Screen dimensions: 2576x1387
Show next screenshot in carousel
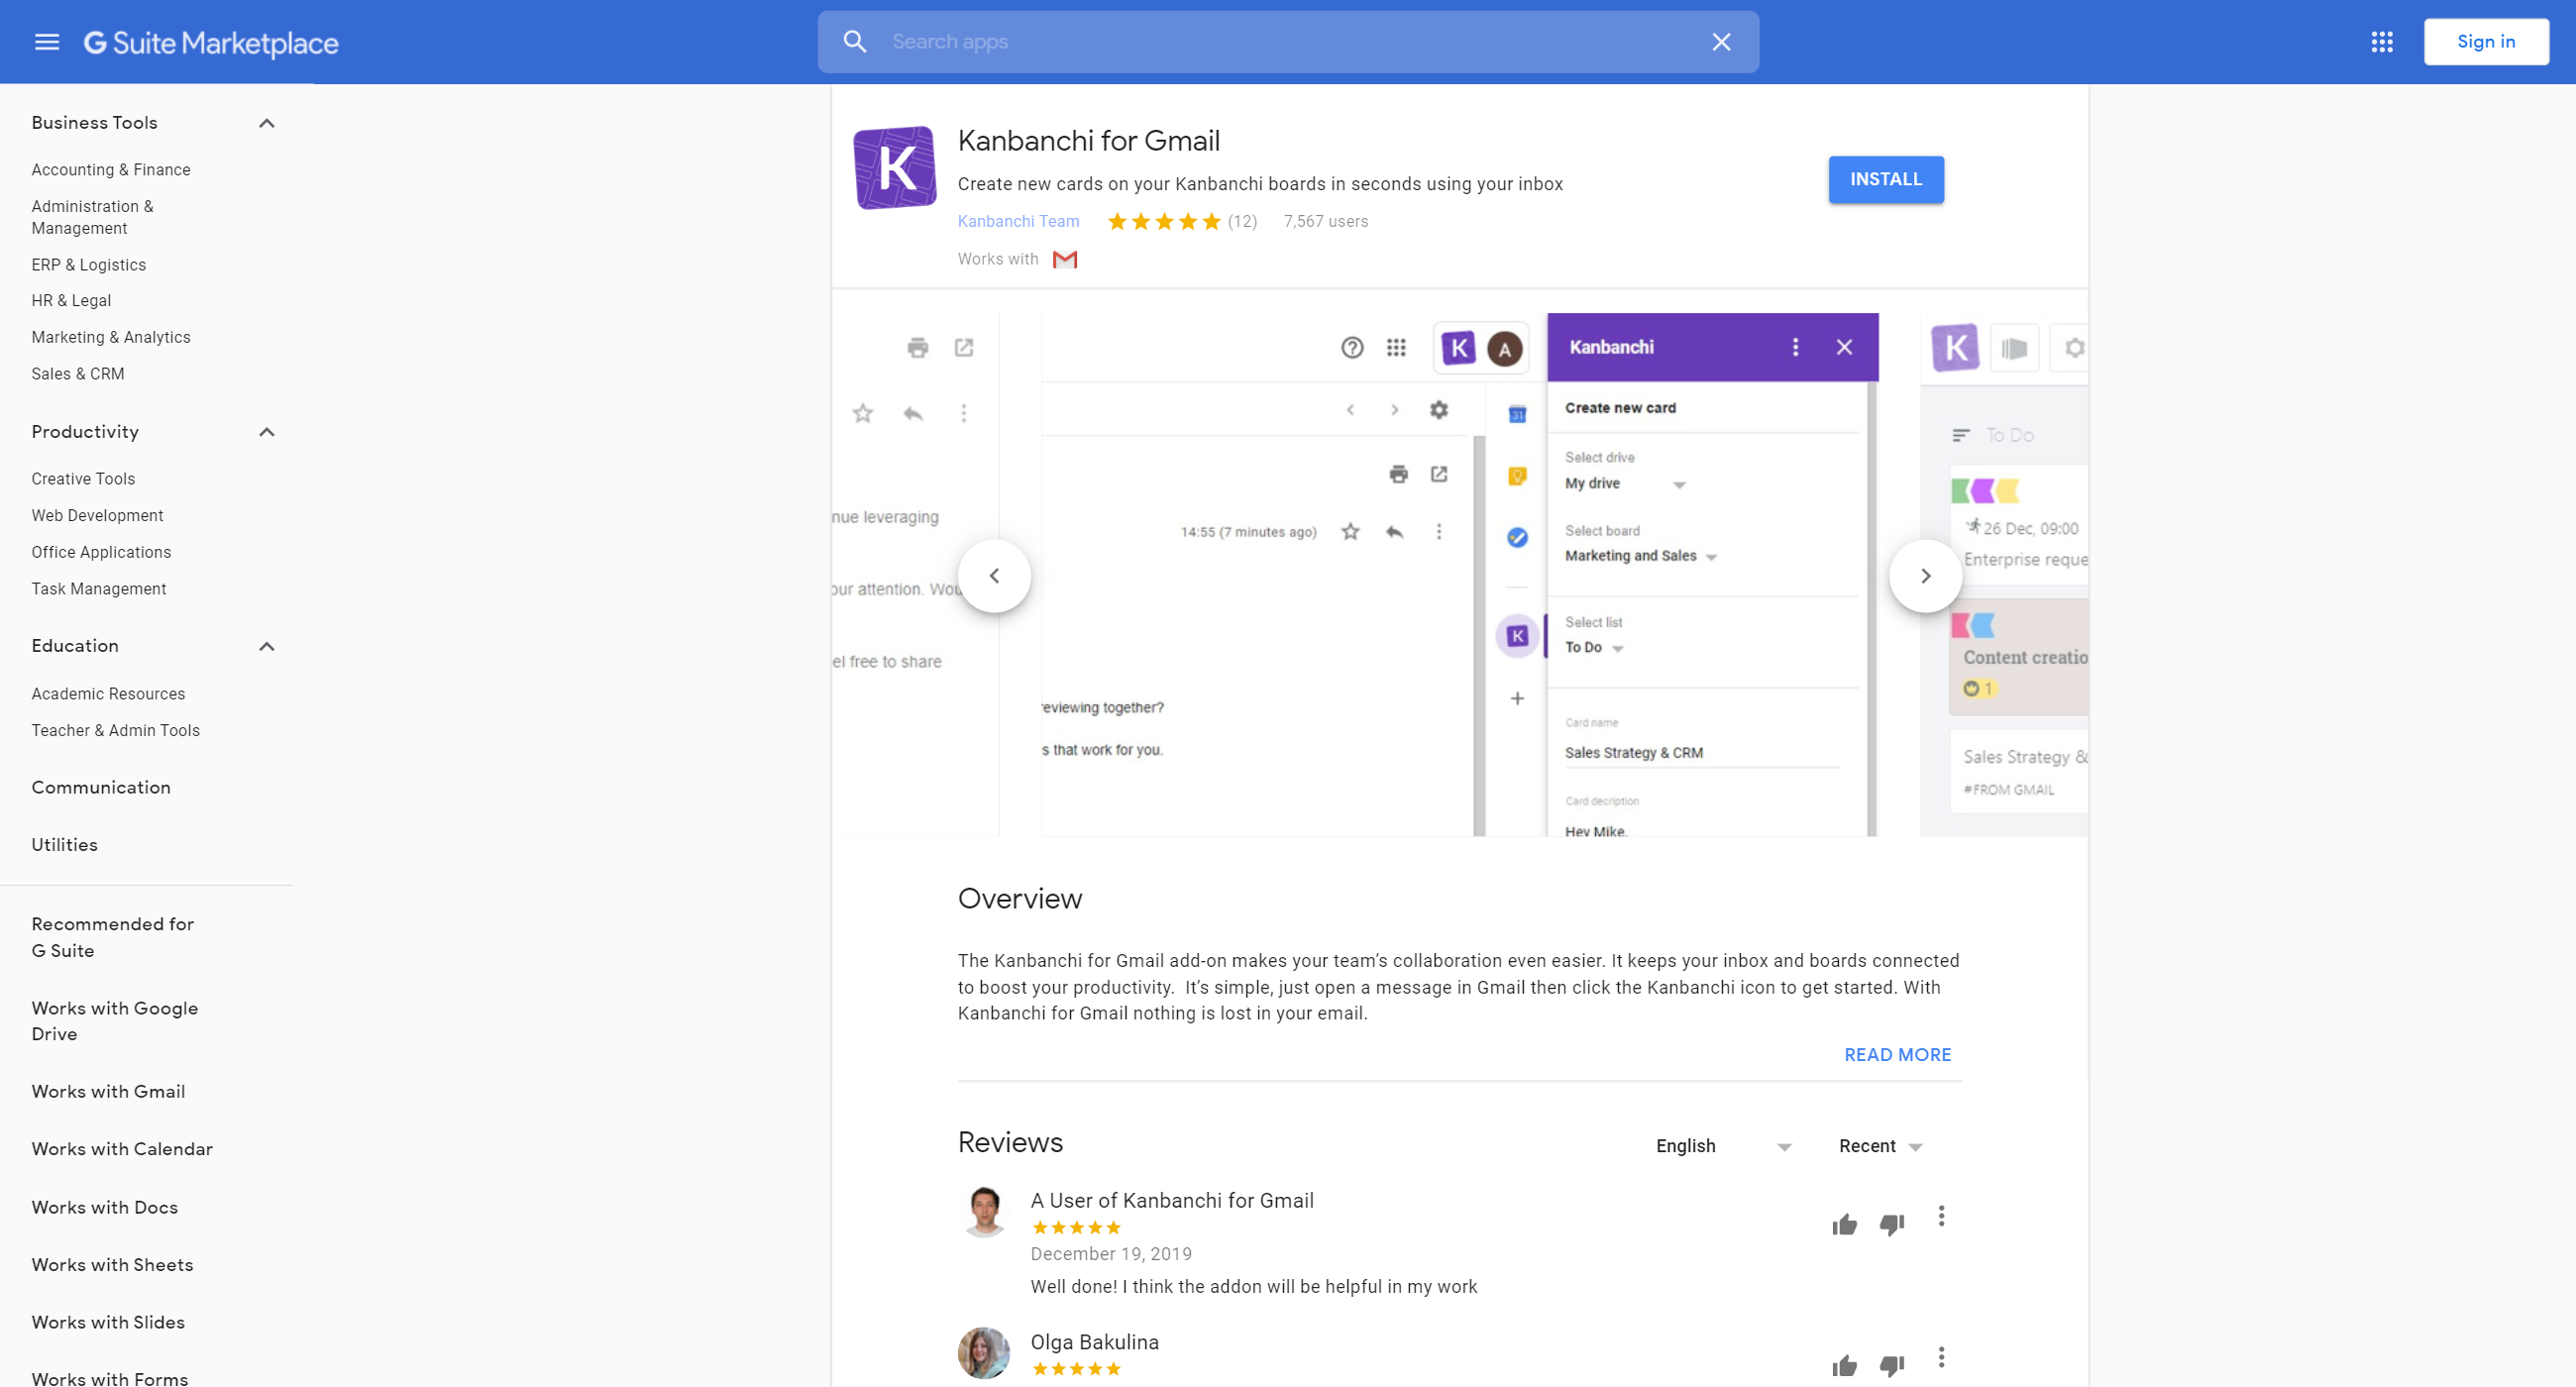pos(1924,575)
